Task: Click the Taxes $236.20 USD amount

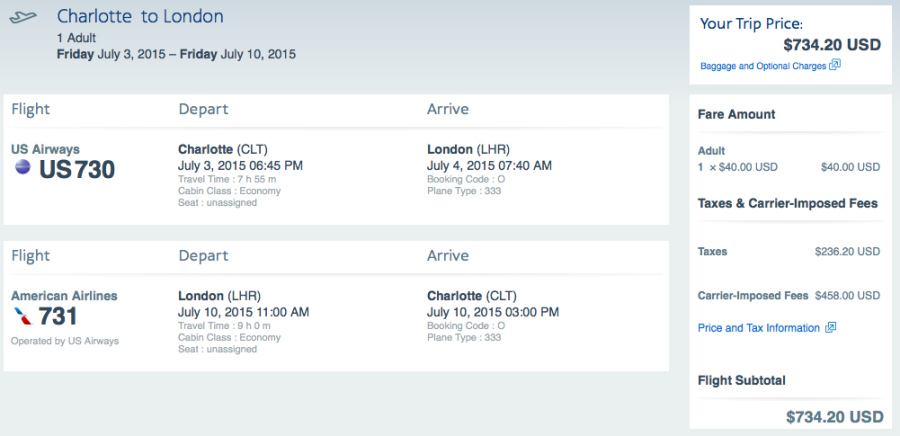Action: [847, 251]
